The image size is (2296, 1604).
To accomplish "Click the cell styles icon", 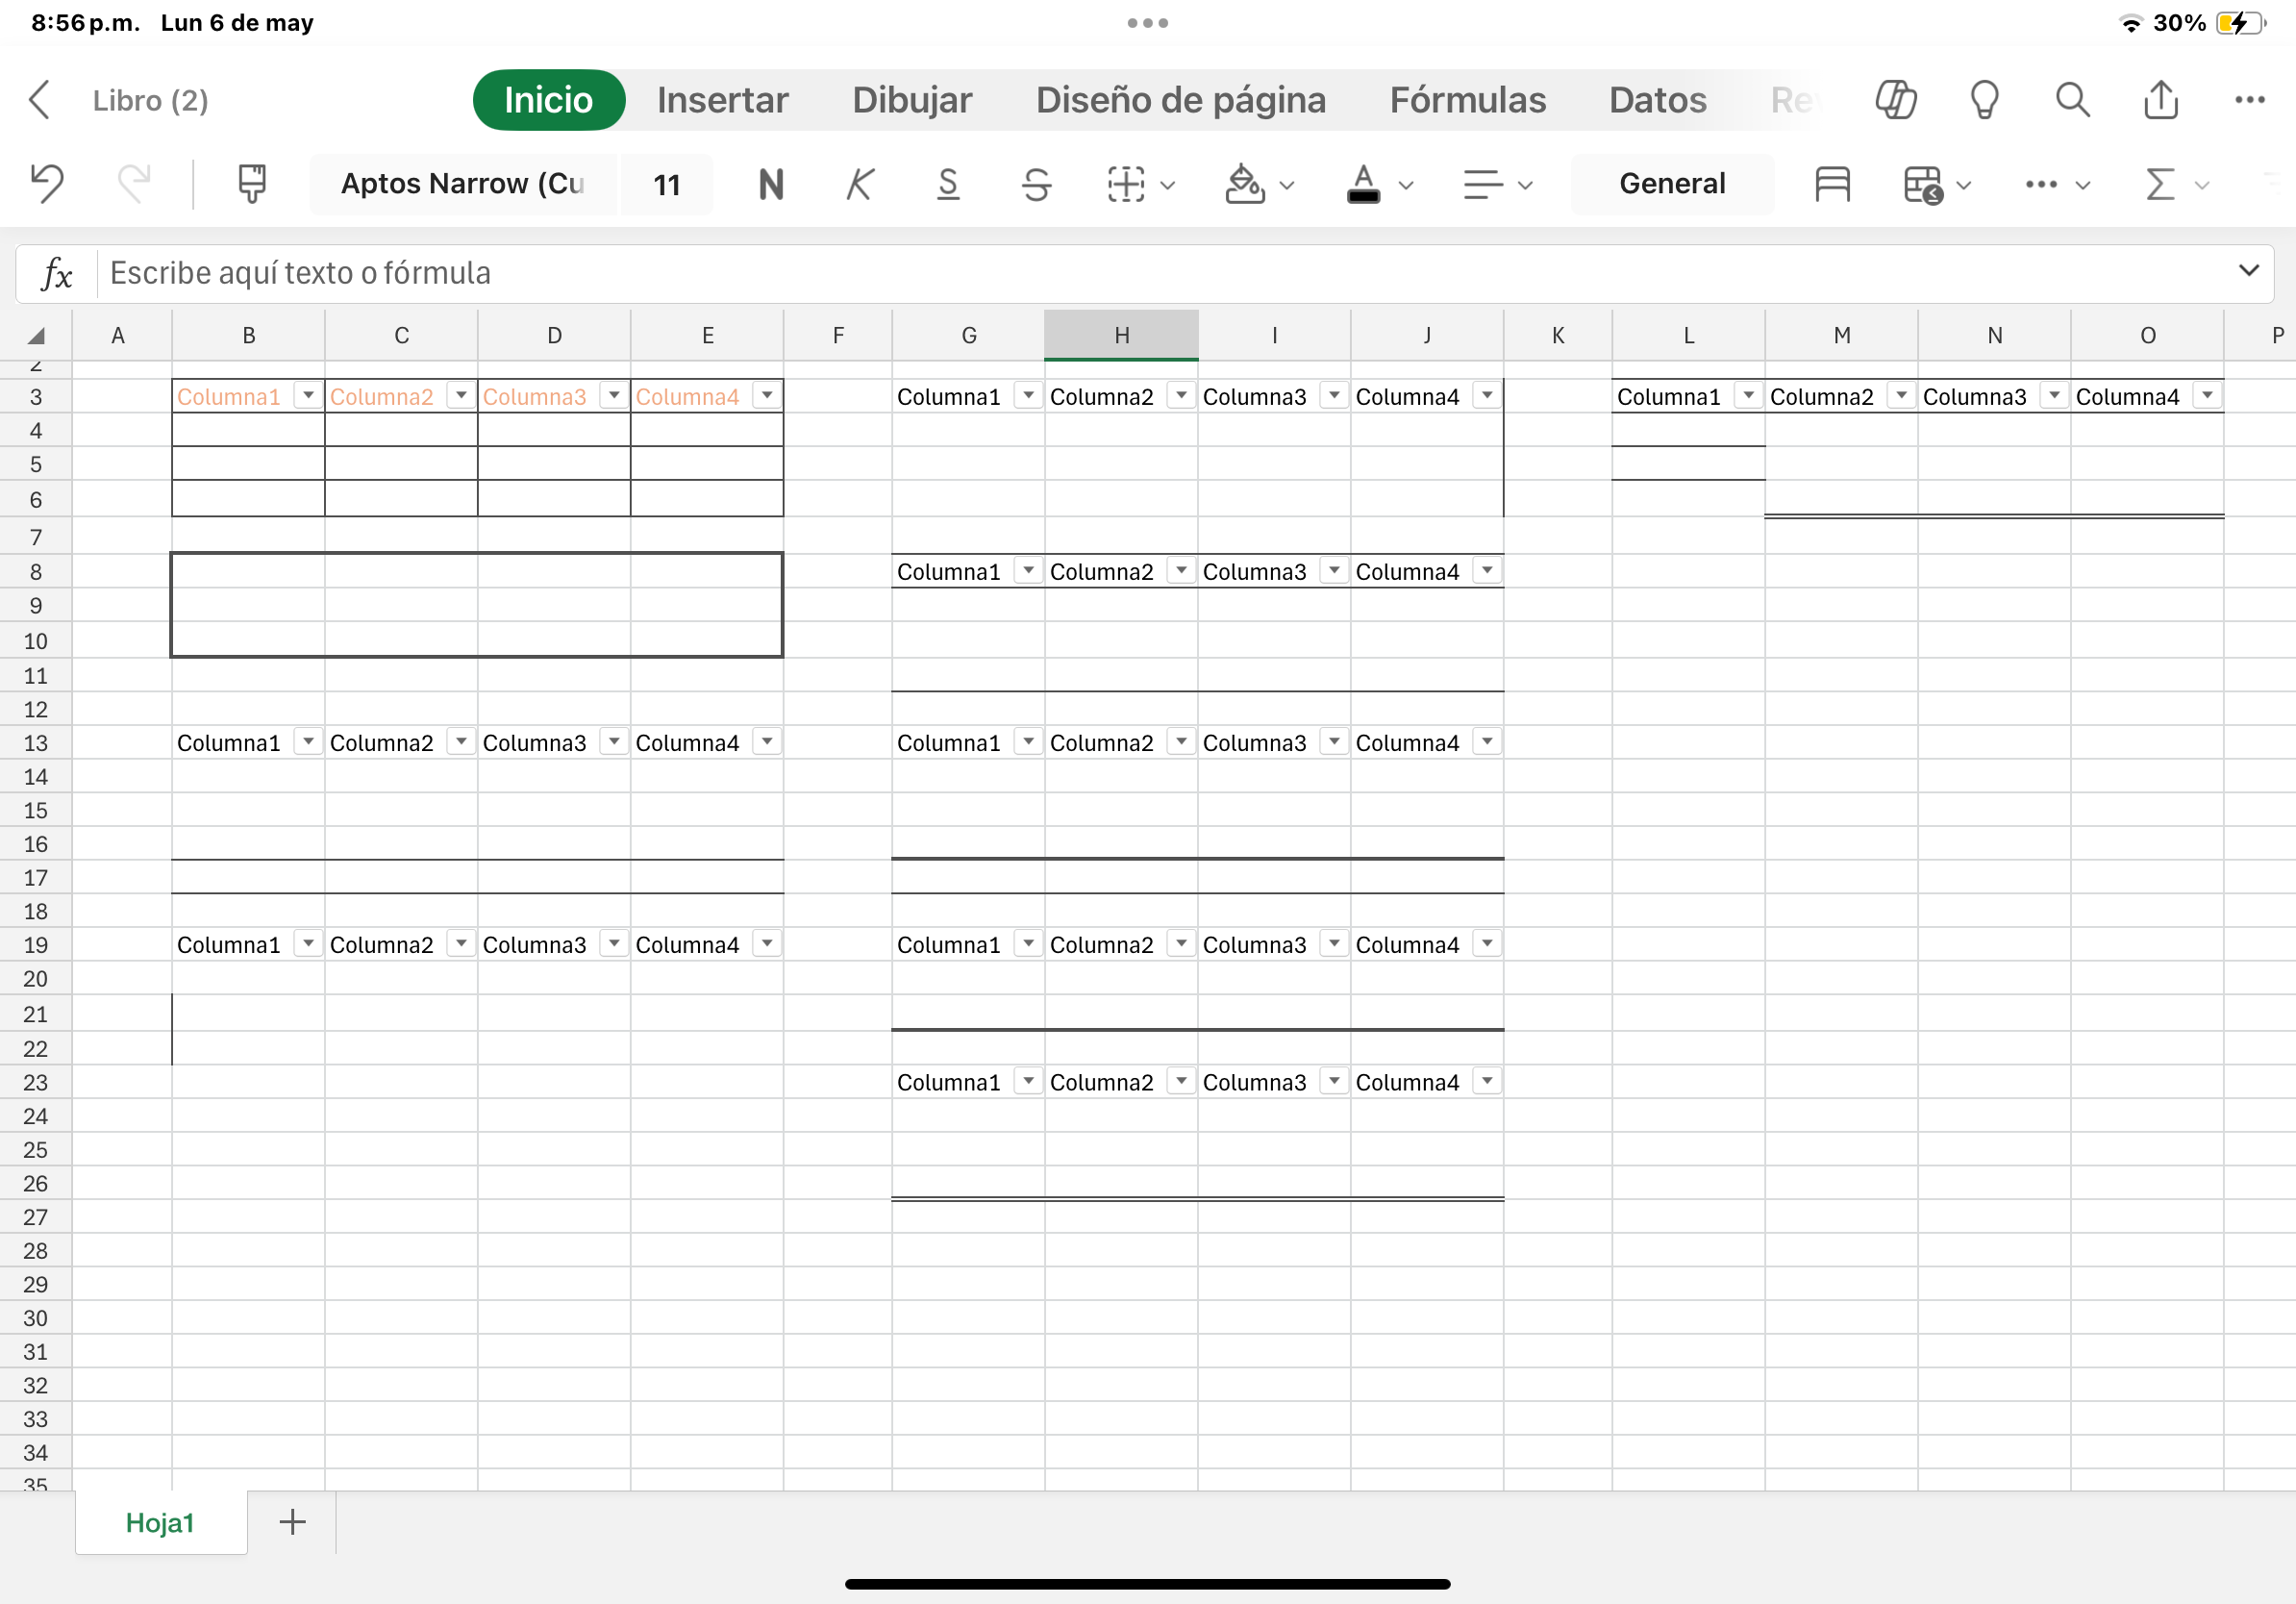I will 1832,184.
